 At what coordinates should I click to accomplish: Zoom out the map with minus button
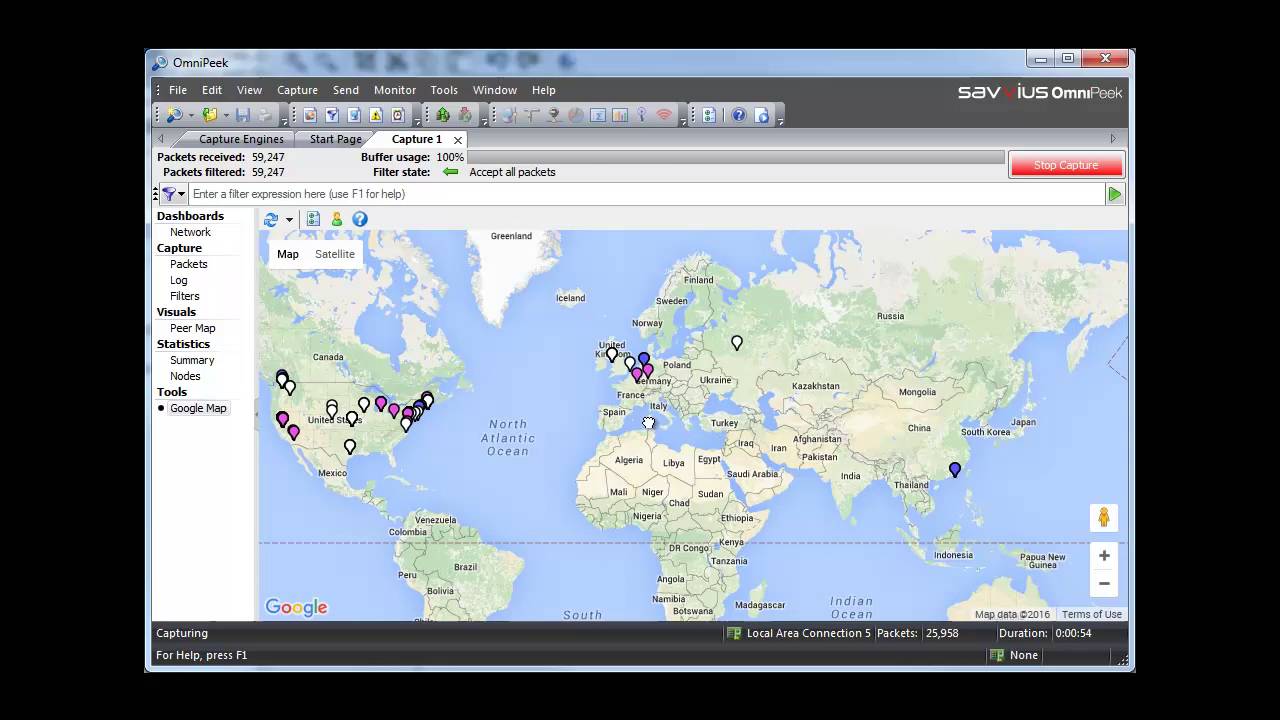tap(1104, 584)
